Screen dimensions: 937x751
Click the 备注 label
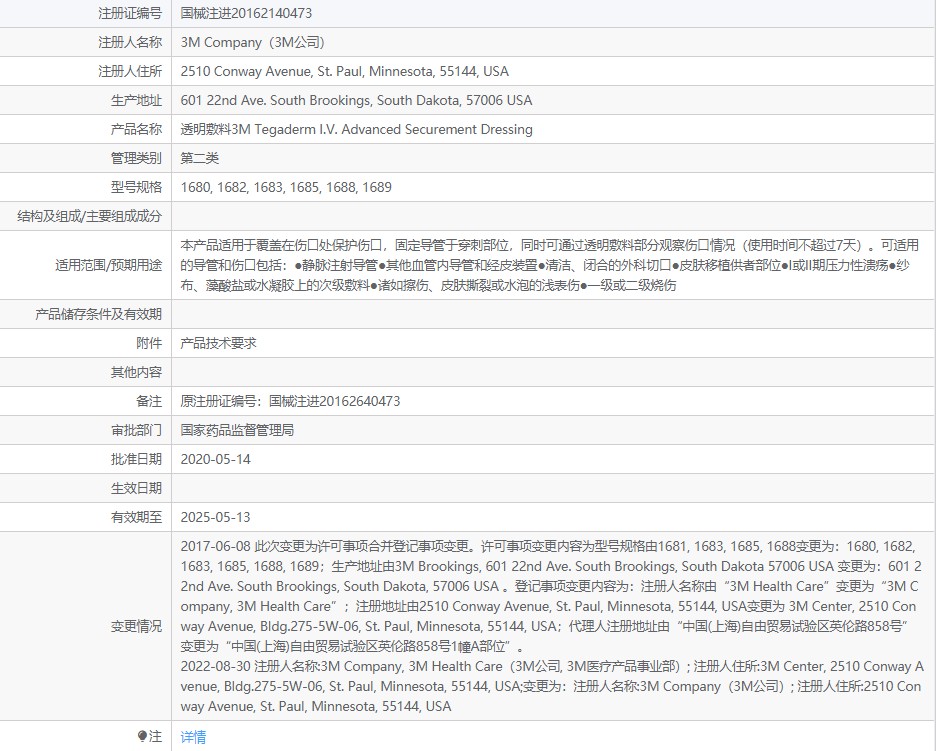[x=149, y=401]
